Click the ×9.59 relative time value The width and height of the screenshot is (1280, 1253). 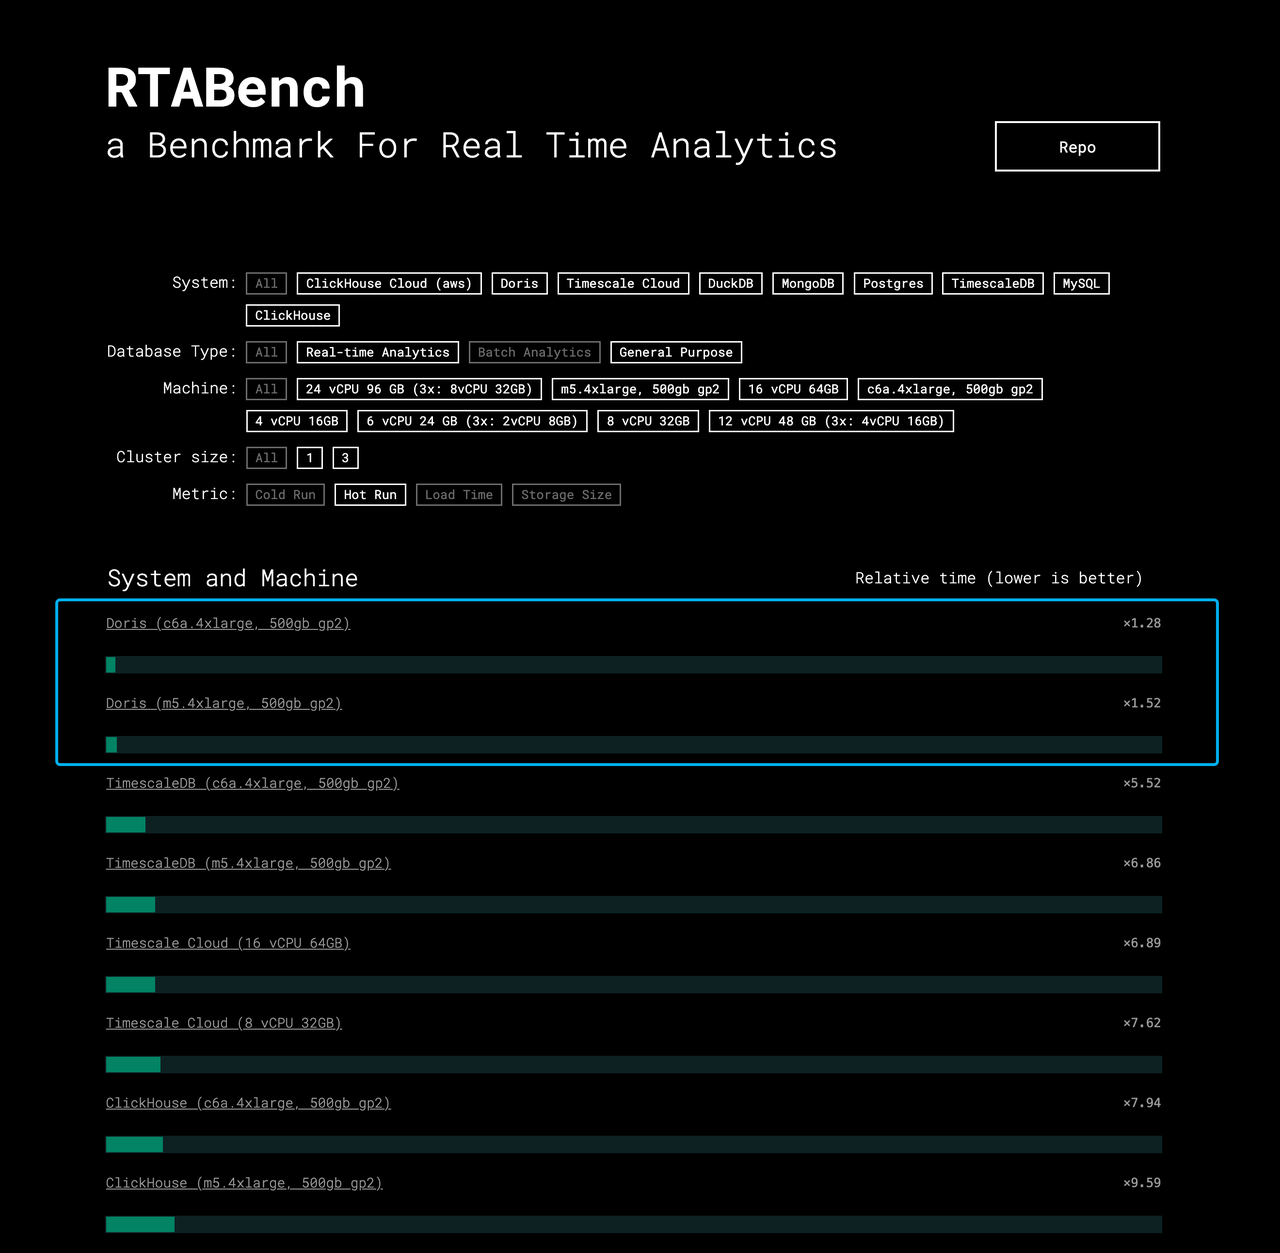1142,1183
